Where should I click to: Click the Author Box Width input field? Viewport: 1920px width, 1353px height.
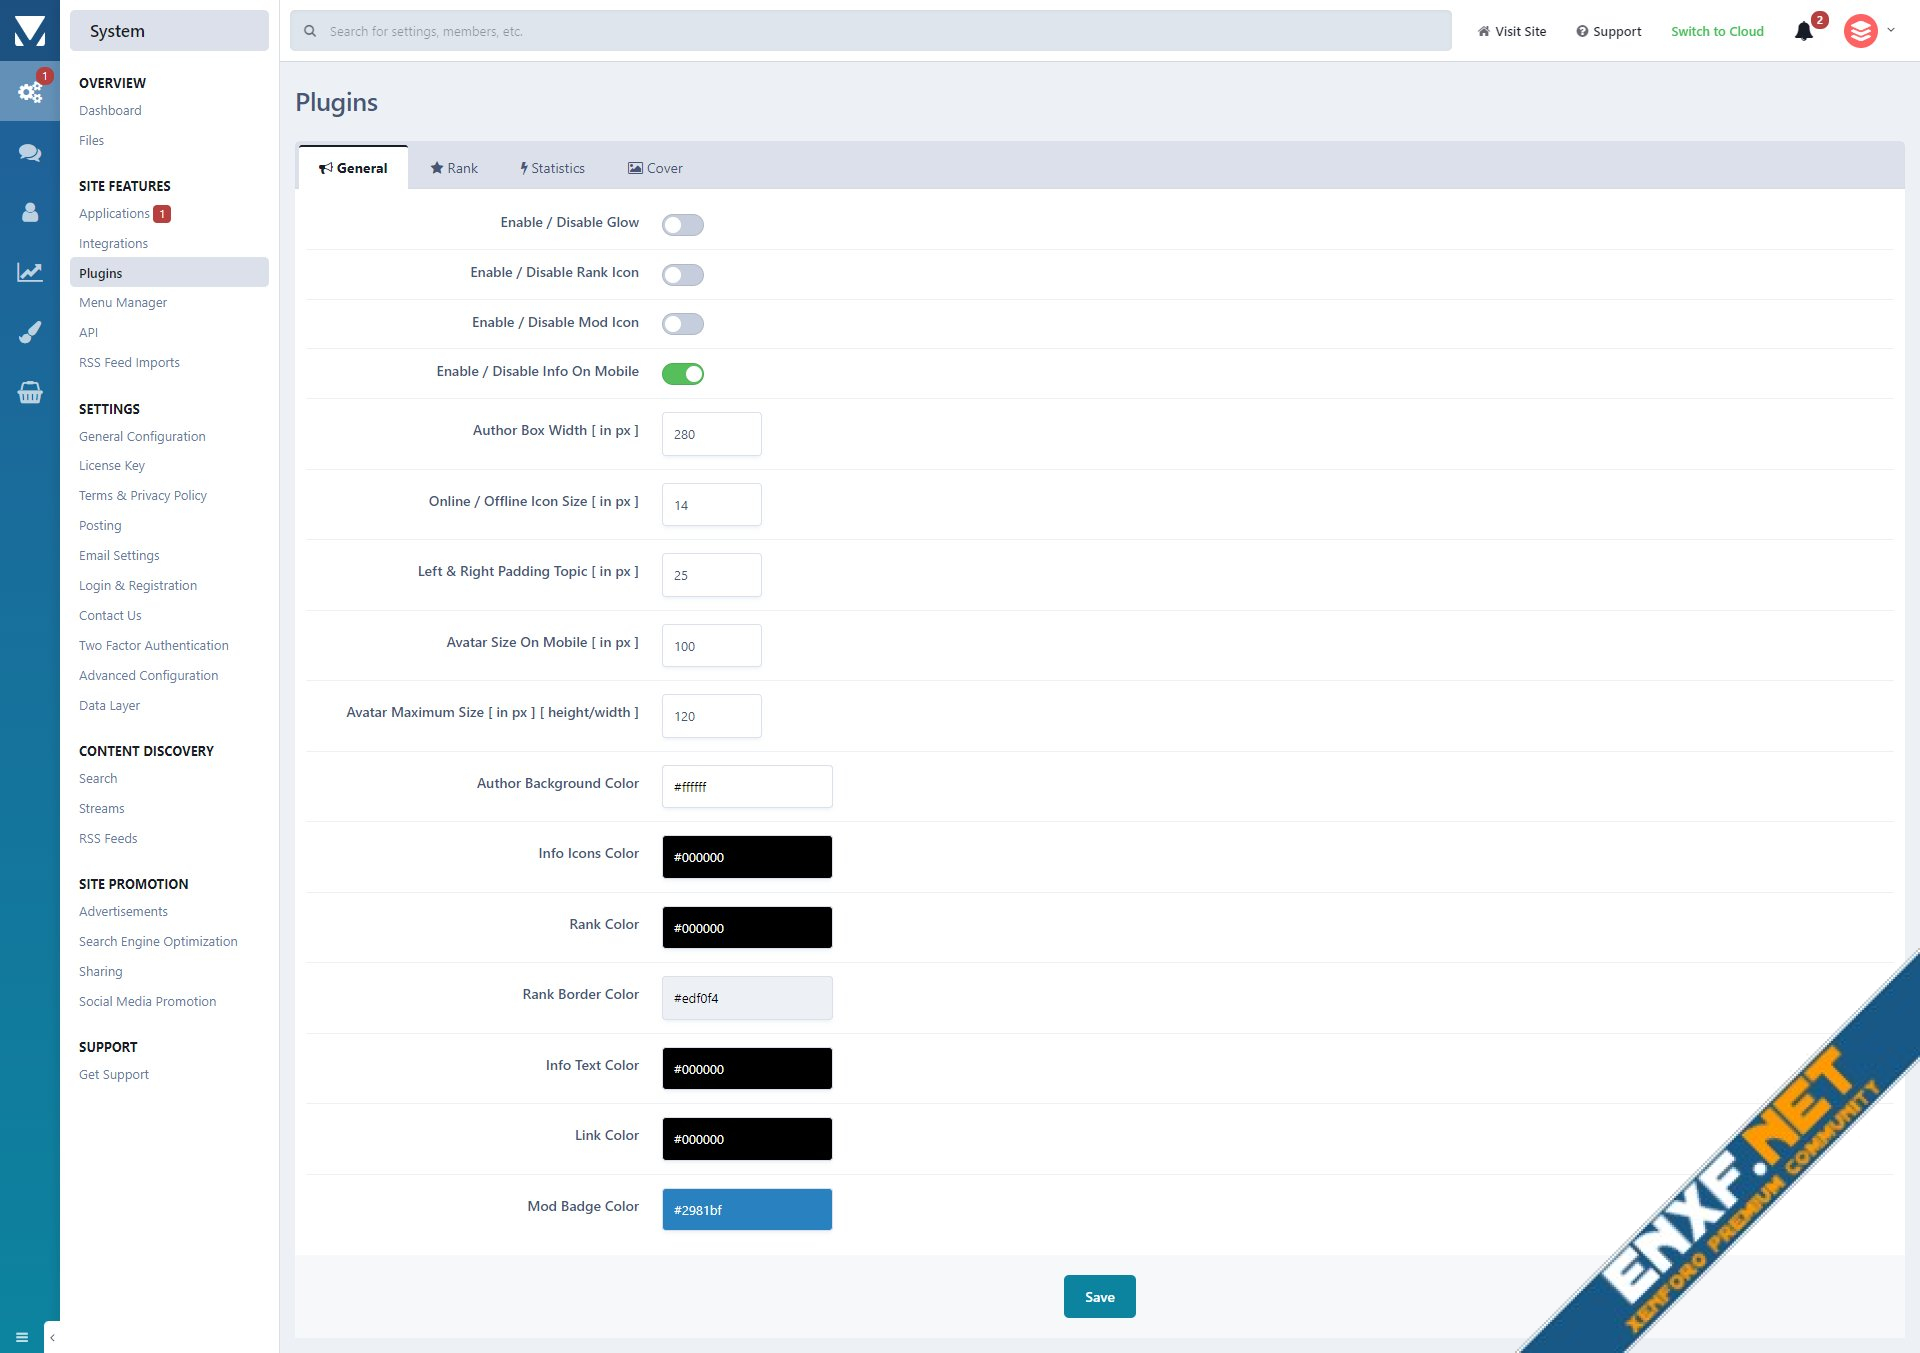coord(711,434)
